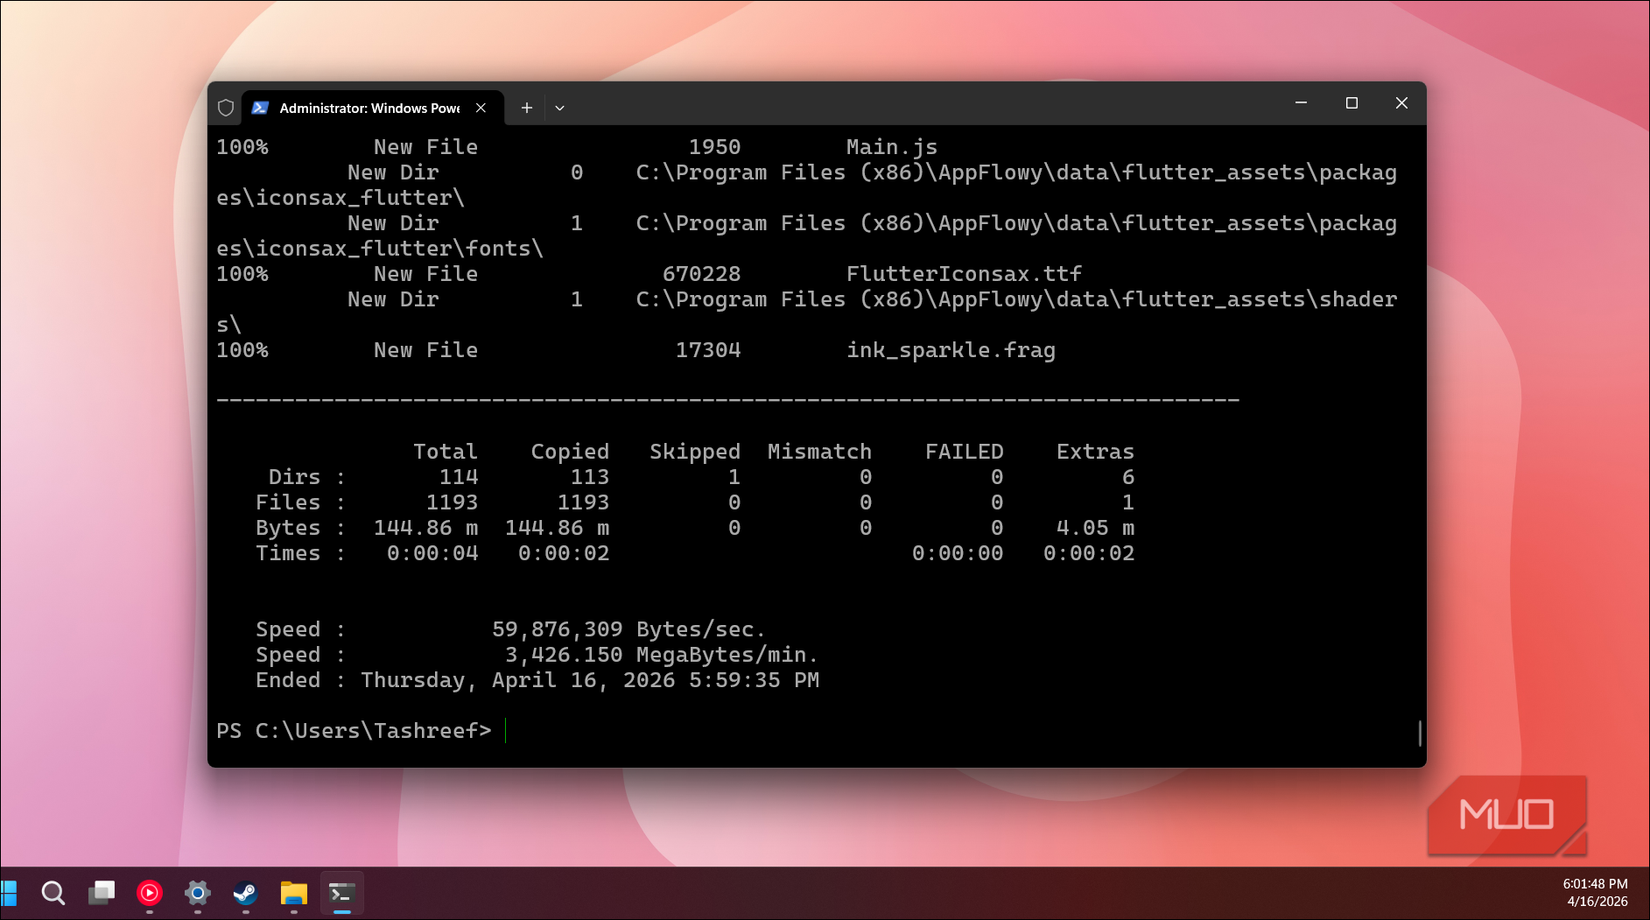
Task: Click the PowerShell icon on the terminal tab
Action: click(262, 107)
